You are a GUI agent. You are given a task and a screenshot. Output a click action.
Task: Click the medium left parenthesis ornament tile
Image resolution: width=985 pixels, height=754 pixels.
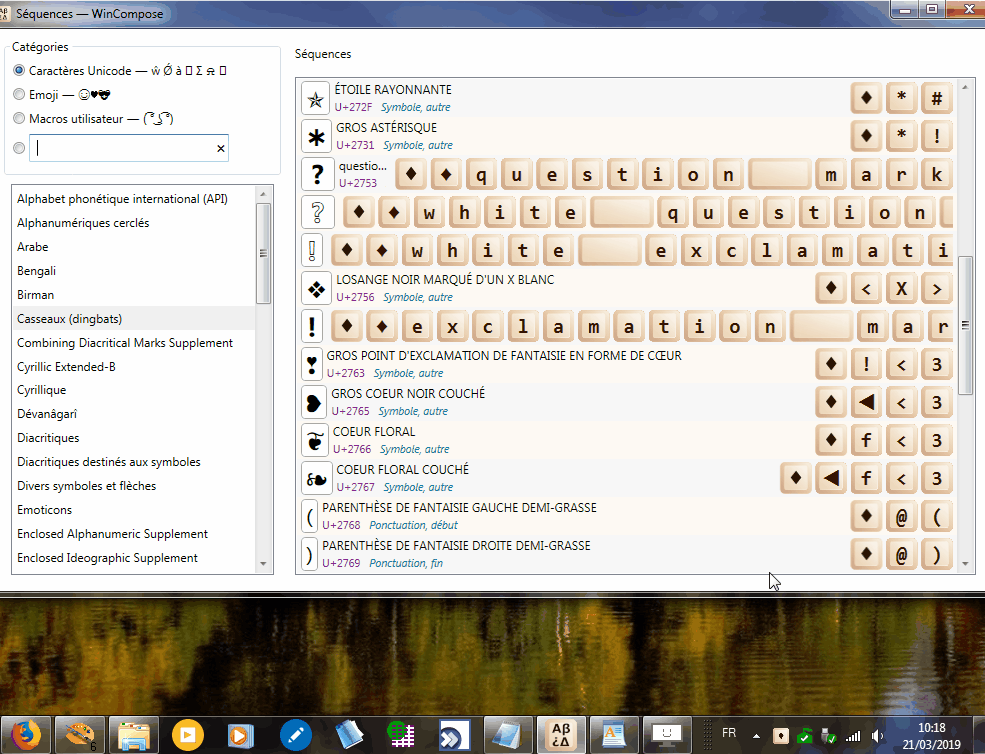pos(309,516)
